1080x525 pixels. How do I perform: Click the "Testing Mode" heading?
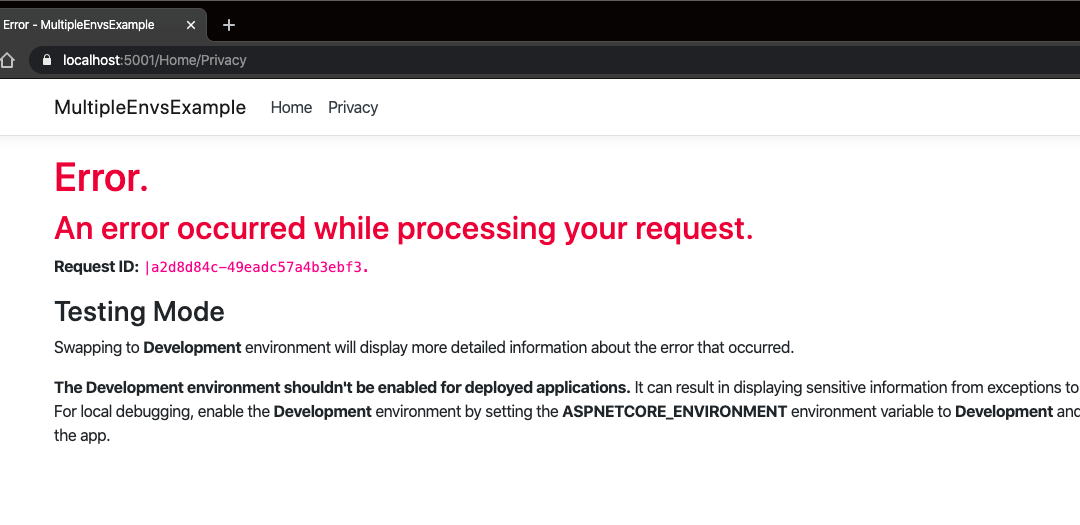[139, 312]
